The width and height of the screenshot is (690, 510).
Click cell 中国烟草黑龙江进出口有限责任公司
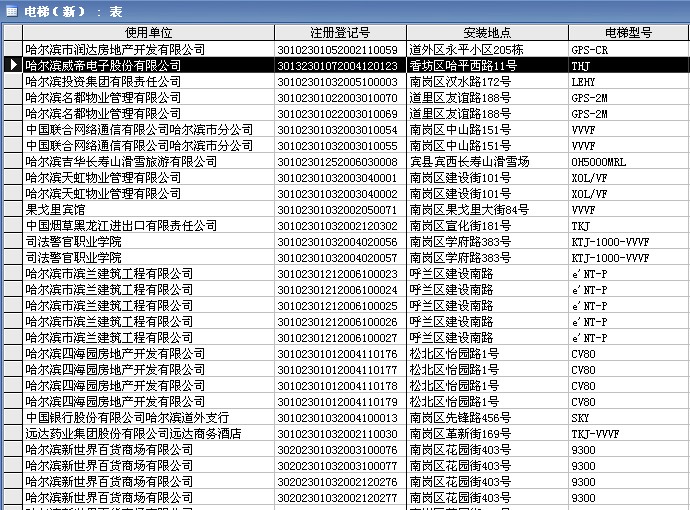[x=148, y=225]
